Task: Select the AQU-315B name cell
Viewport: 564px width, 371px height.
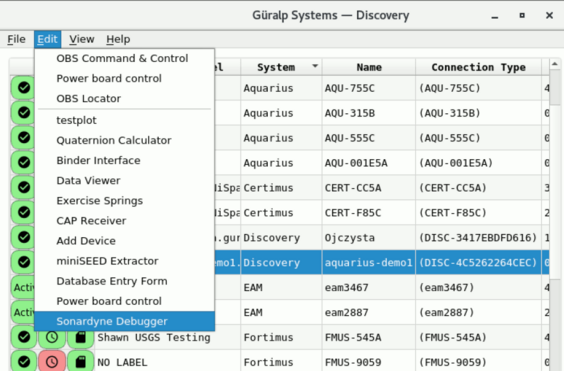Action: tap(369, 113)
